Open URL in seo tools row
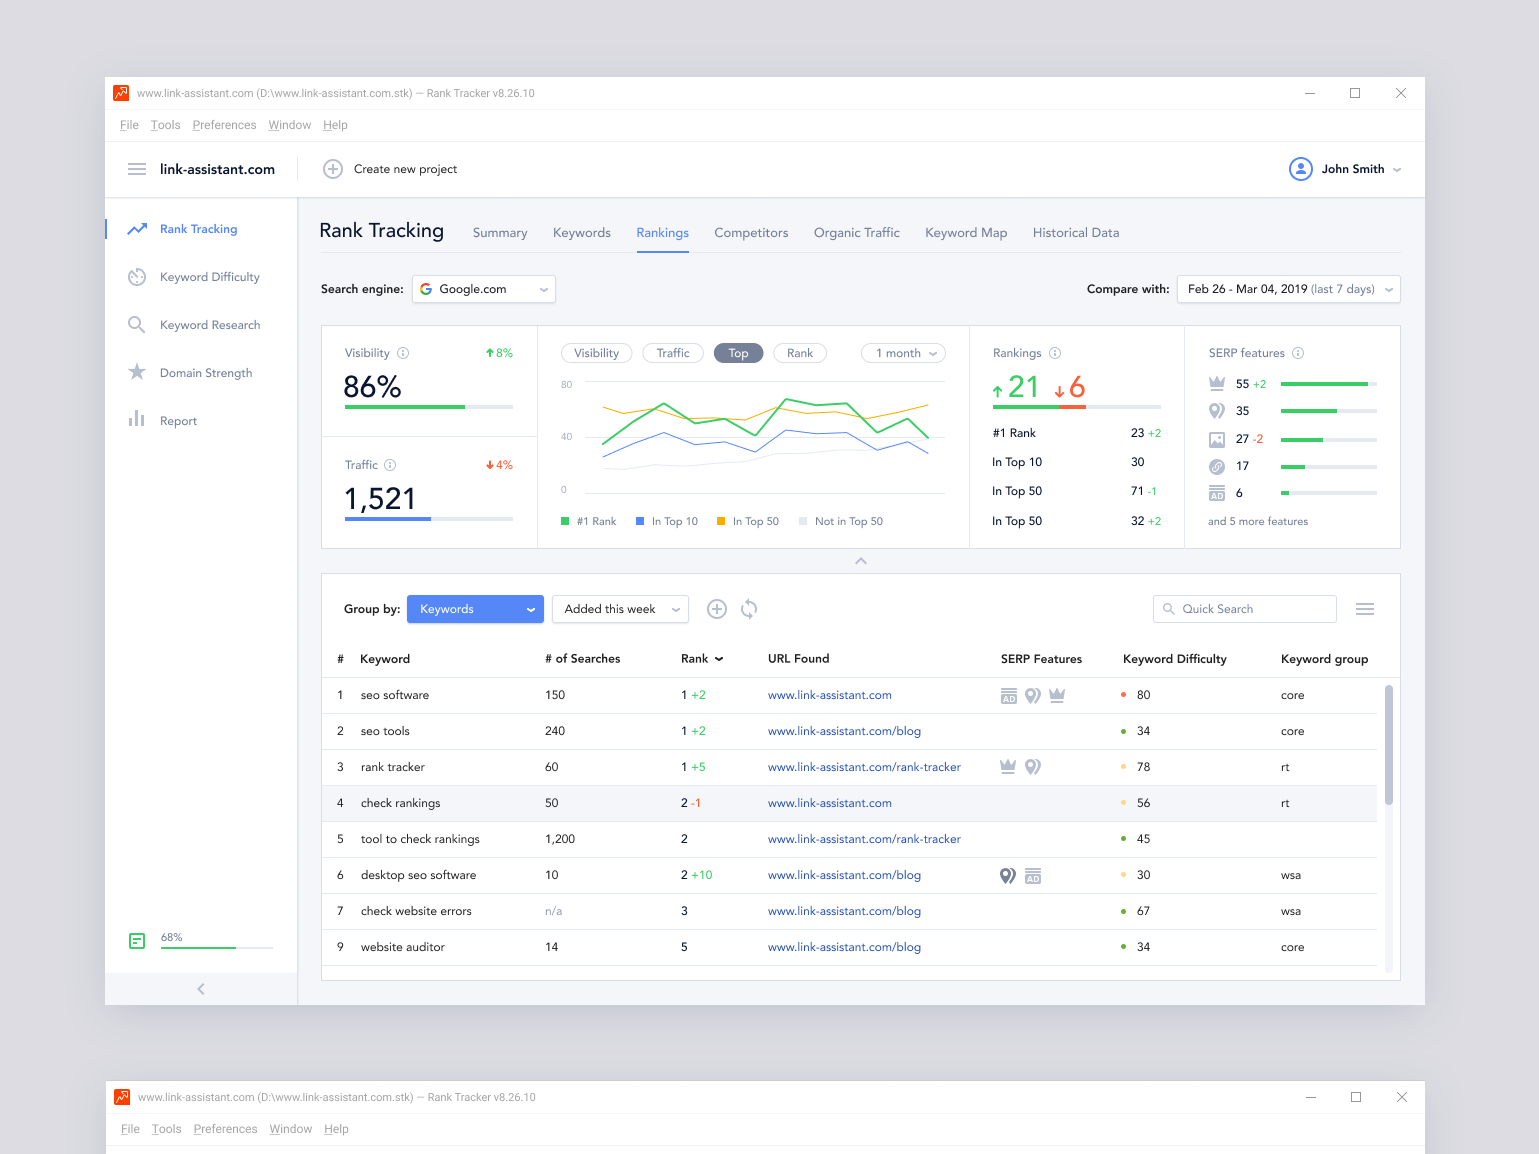 844,731
